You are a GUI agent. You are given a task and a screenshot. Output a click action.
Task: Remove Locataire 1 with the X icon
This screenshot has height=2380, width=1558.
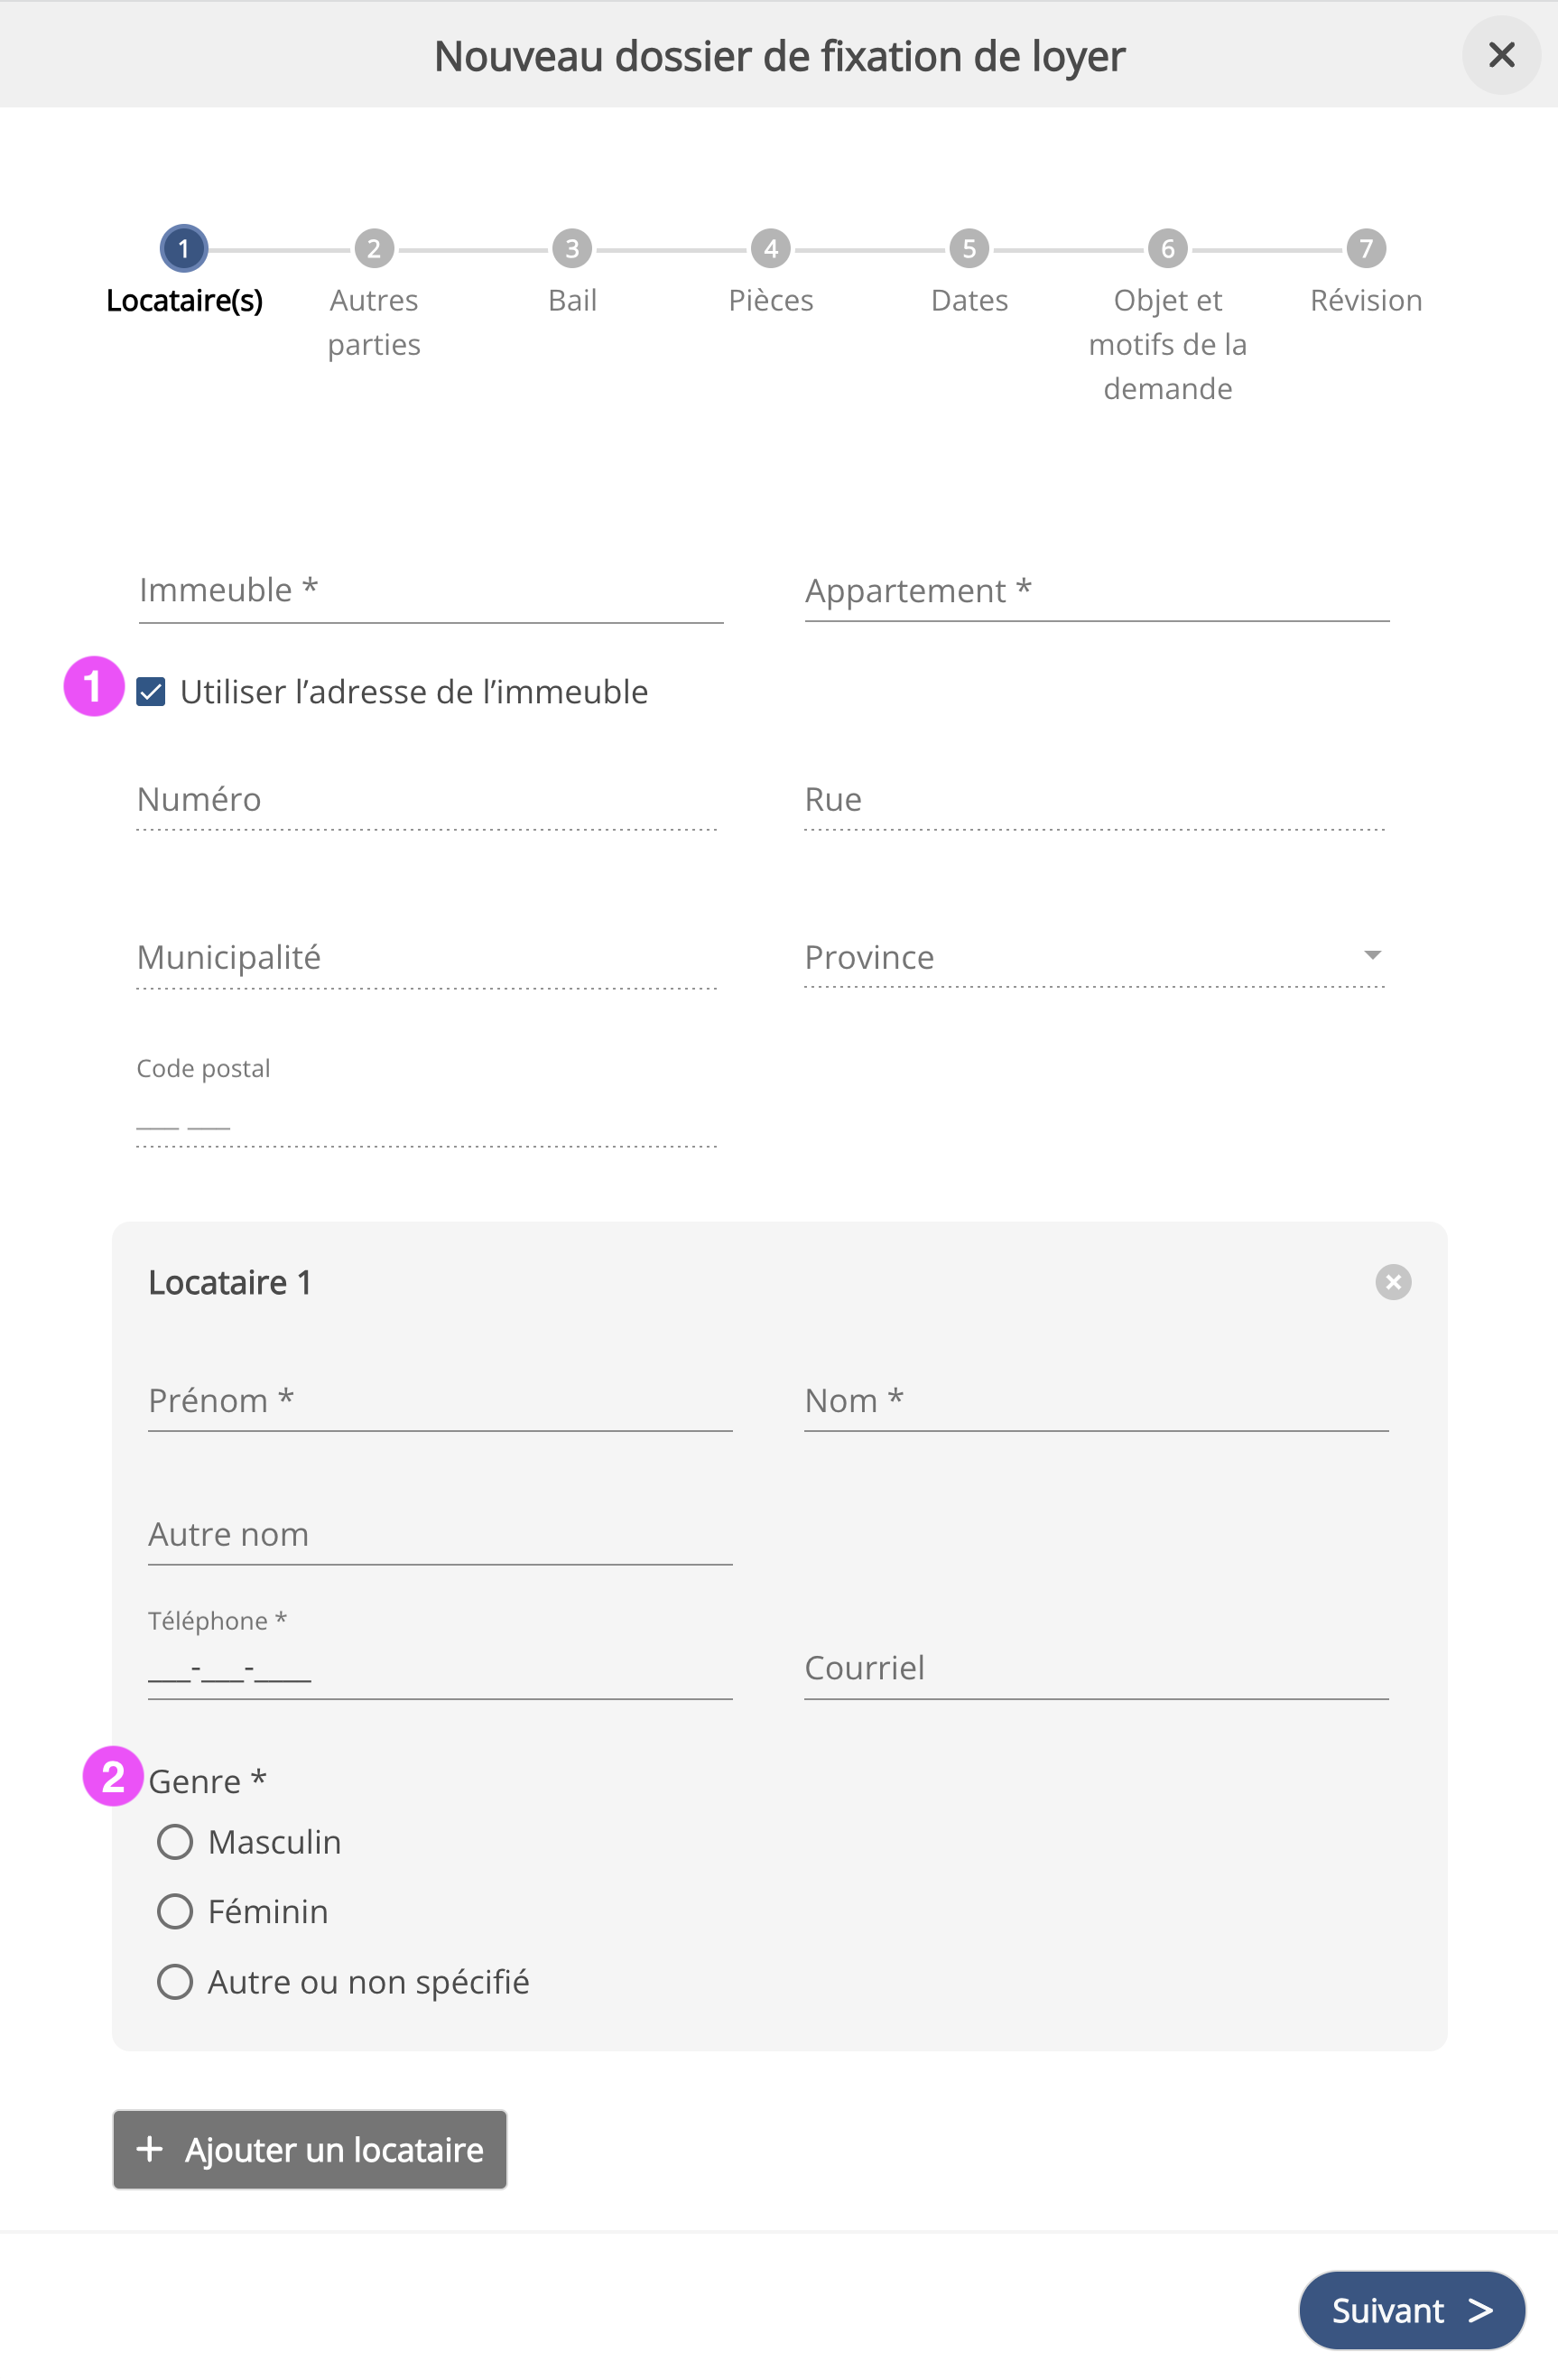click(x=1393, y=1282)
